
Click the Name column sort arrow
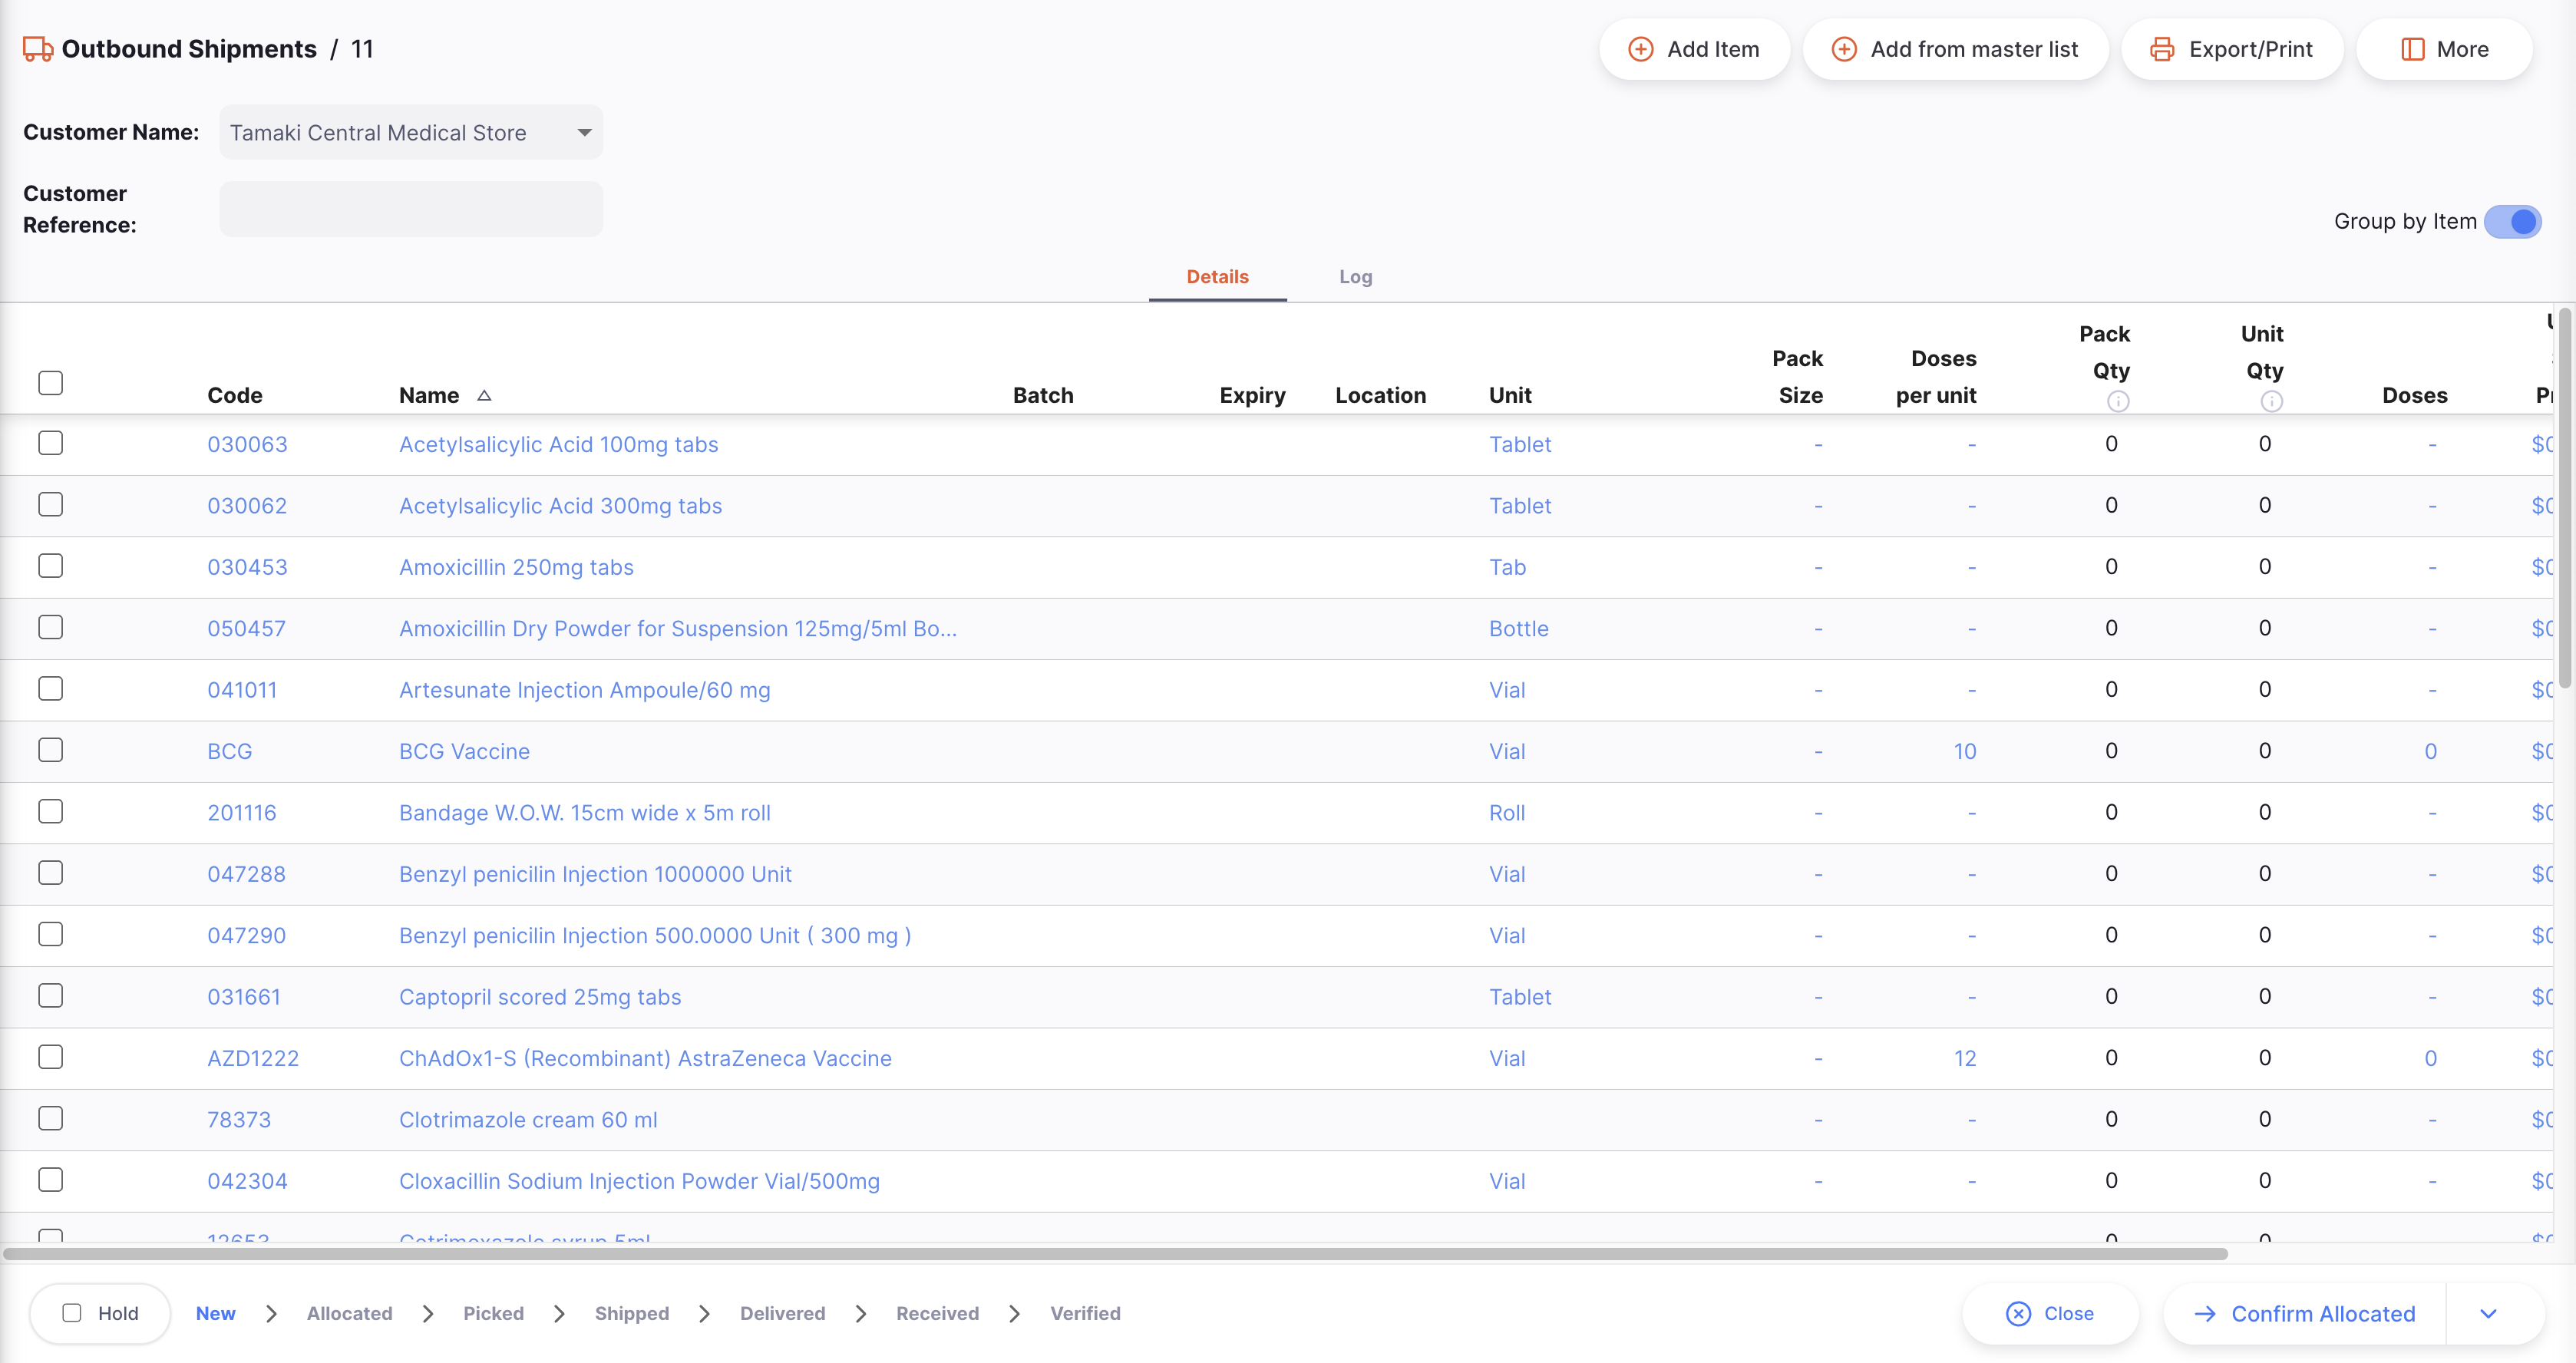coord(484,395)
